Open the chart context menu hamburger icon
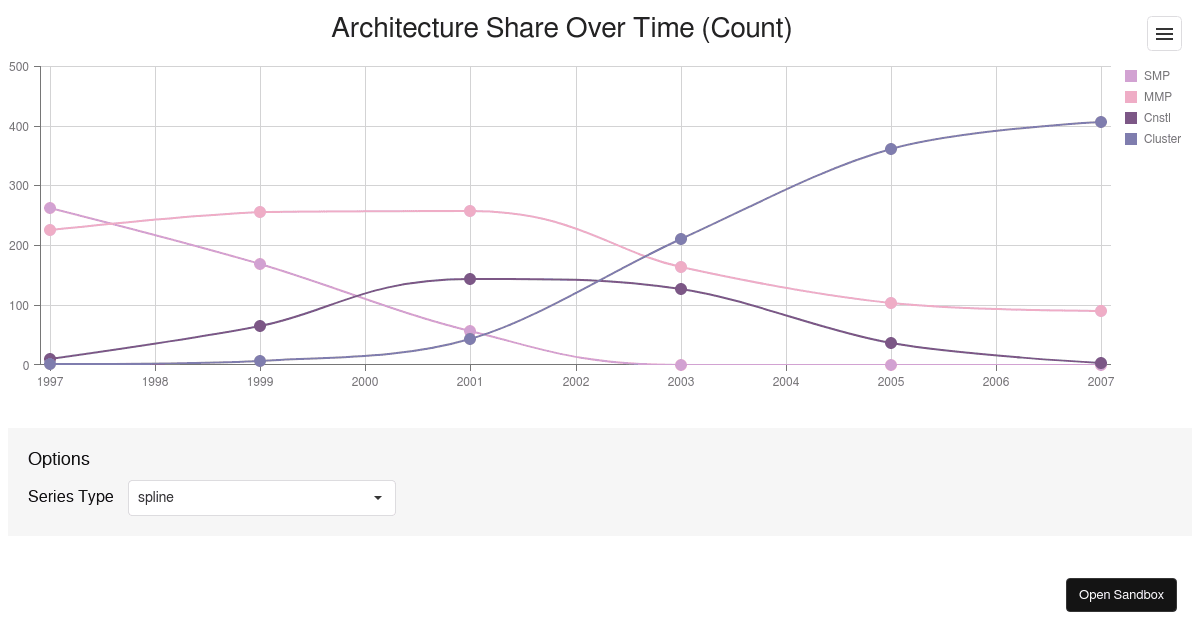The height and width of the screenshot is (630, 1200). coord(1164,33)
